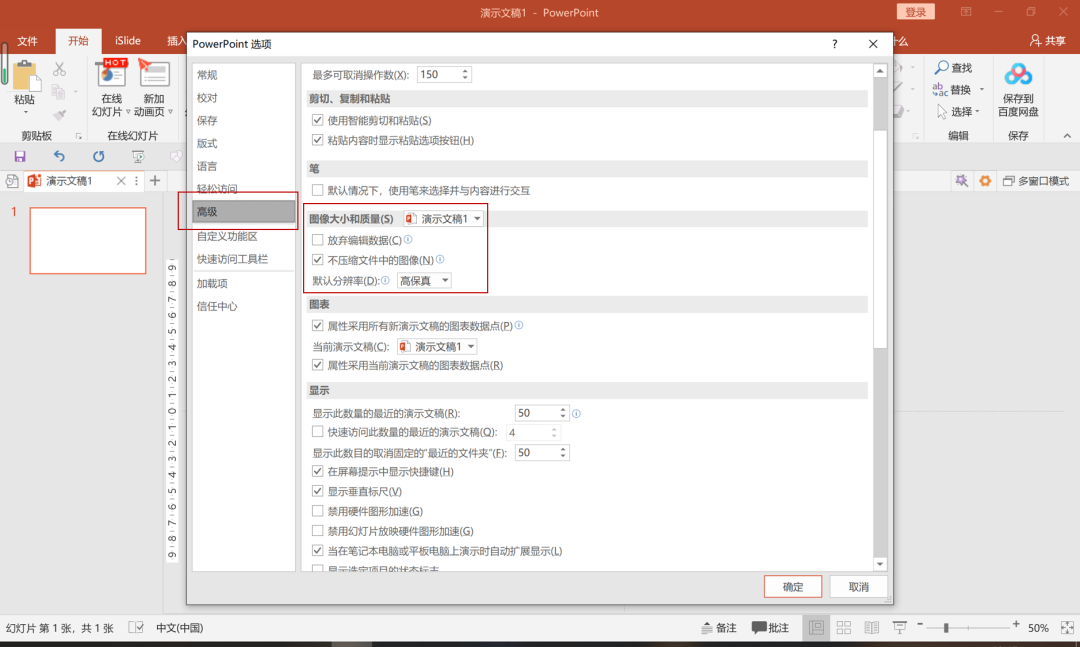Image resolution: width=1080 pixels, height=647 pixels.
Task: Open default resolution dropdown (高保真)
Action: (x=424, y=280)
